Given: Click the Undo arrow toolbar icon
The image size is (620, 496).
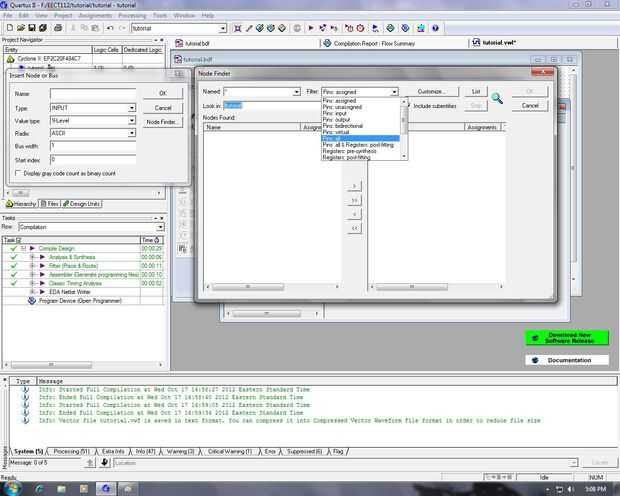Looking at the screenshot, I should (x=110, y=28).
